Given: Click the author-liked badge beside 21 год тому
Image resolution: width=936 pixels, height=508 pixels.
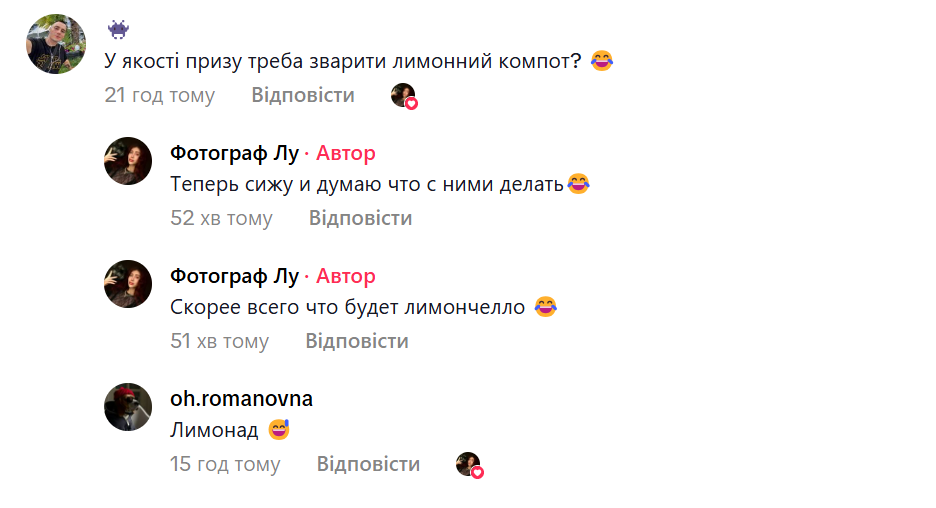Looking at the screenshot, I should click(404, 96).
